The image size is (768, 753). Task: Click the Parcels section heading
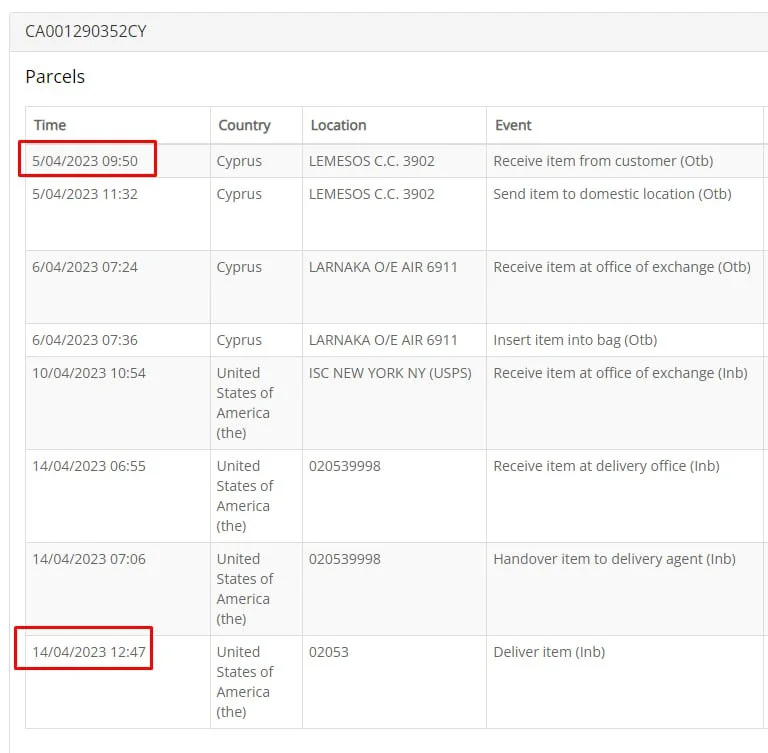(55, 77)
